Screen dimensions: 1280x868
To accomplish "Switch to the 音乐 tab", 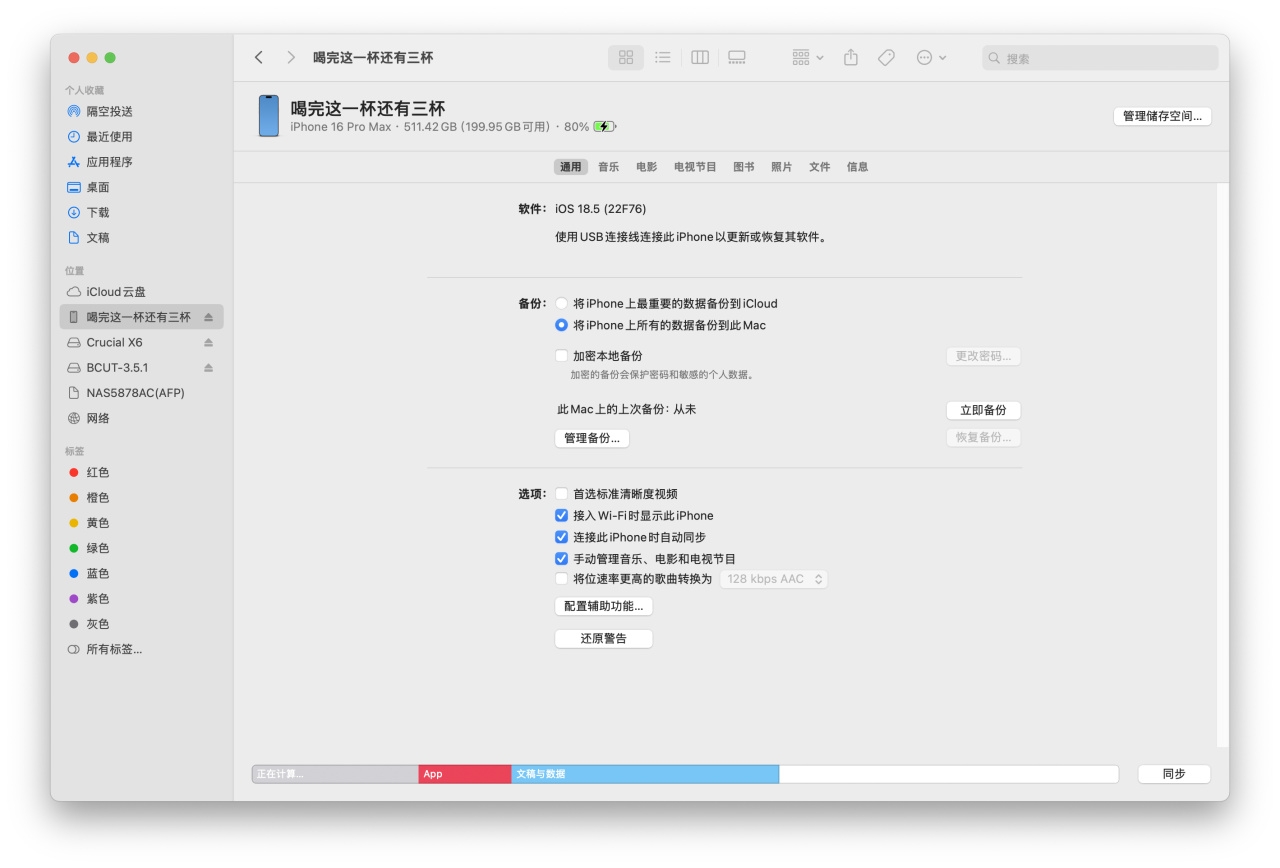I will (609, 167).
